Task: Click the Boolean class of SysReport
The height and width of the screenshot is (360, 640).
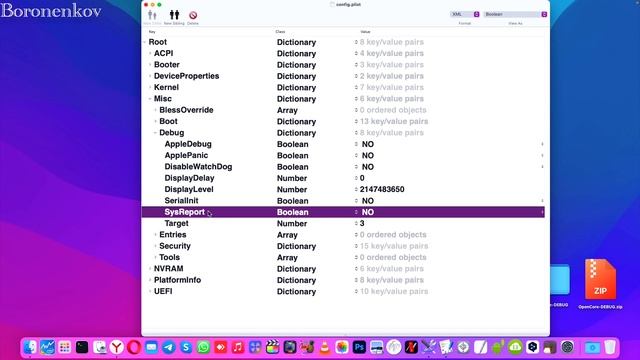Action: click(x=293, y=212)
